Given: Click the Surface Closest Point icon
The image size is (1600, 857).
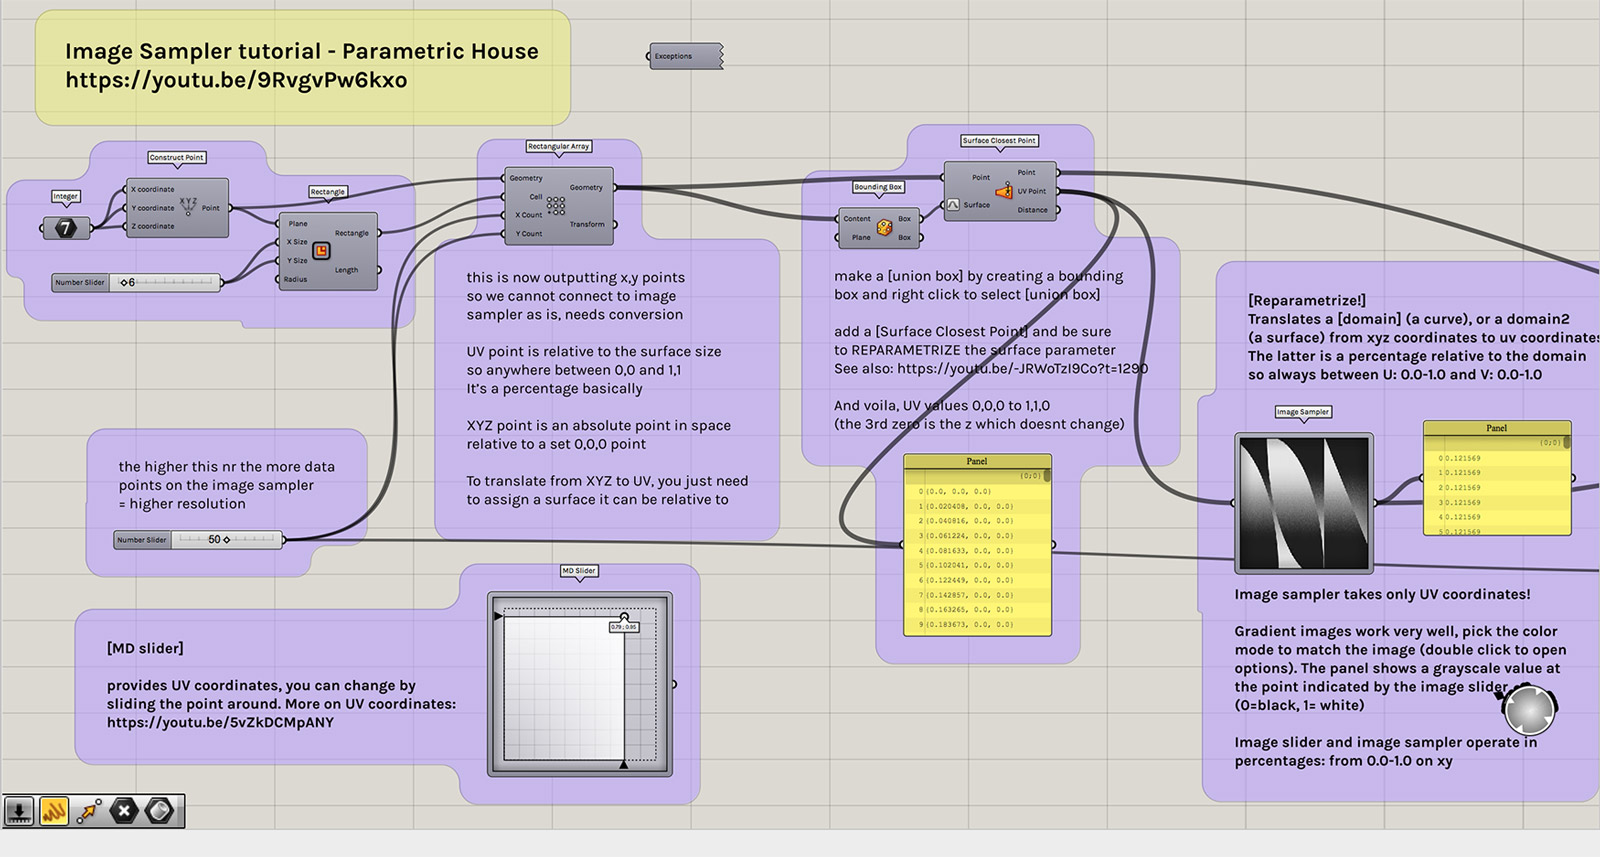Looking at the screenshot, I should tap(1004, 191).
